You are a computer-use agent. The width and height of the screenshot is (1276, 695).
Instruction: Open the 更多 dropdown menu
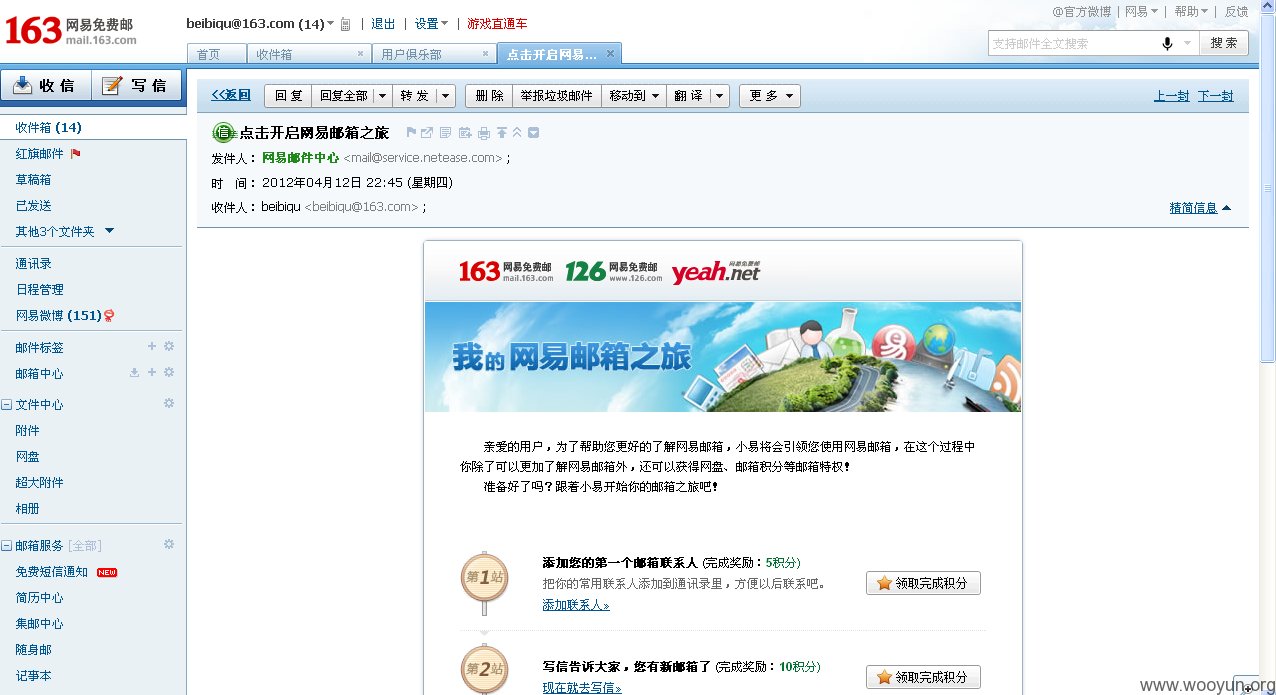click(769, 96)
